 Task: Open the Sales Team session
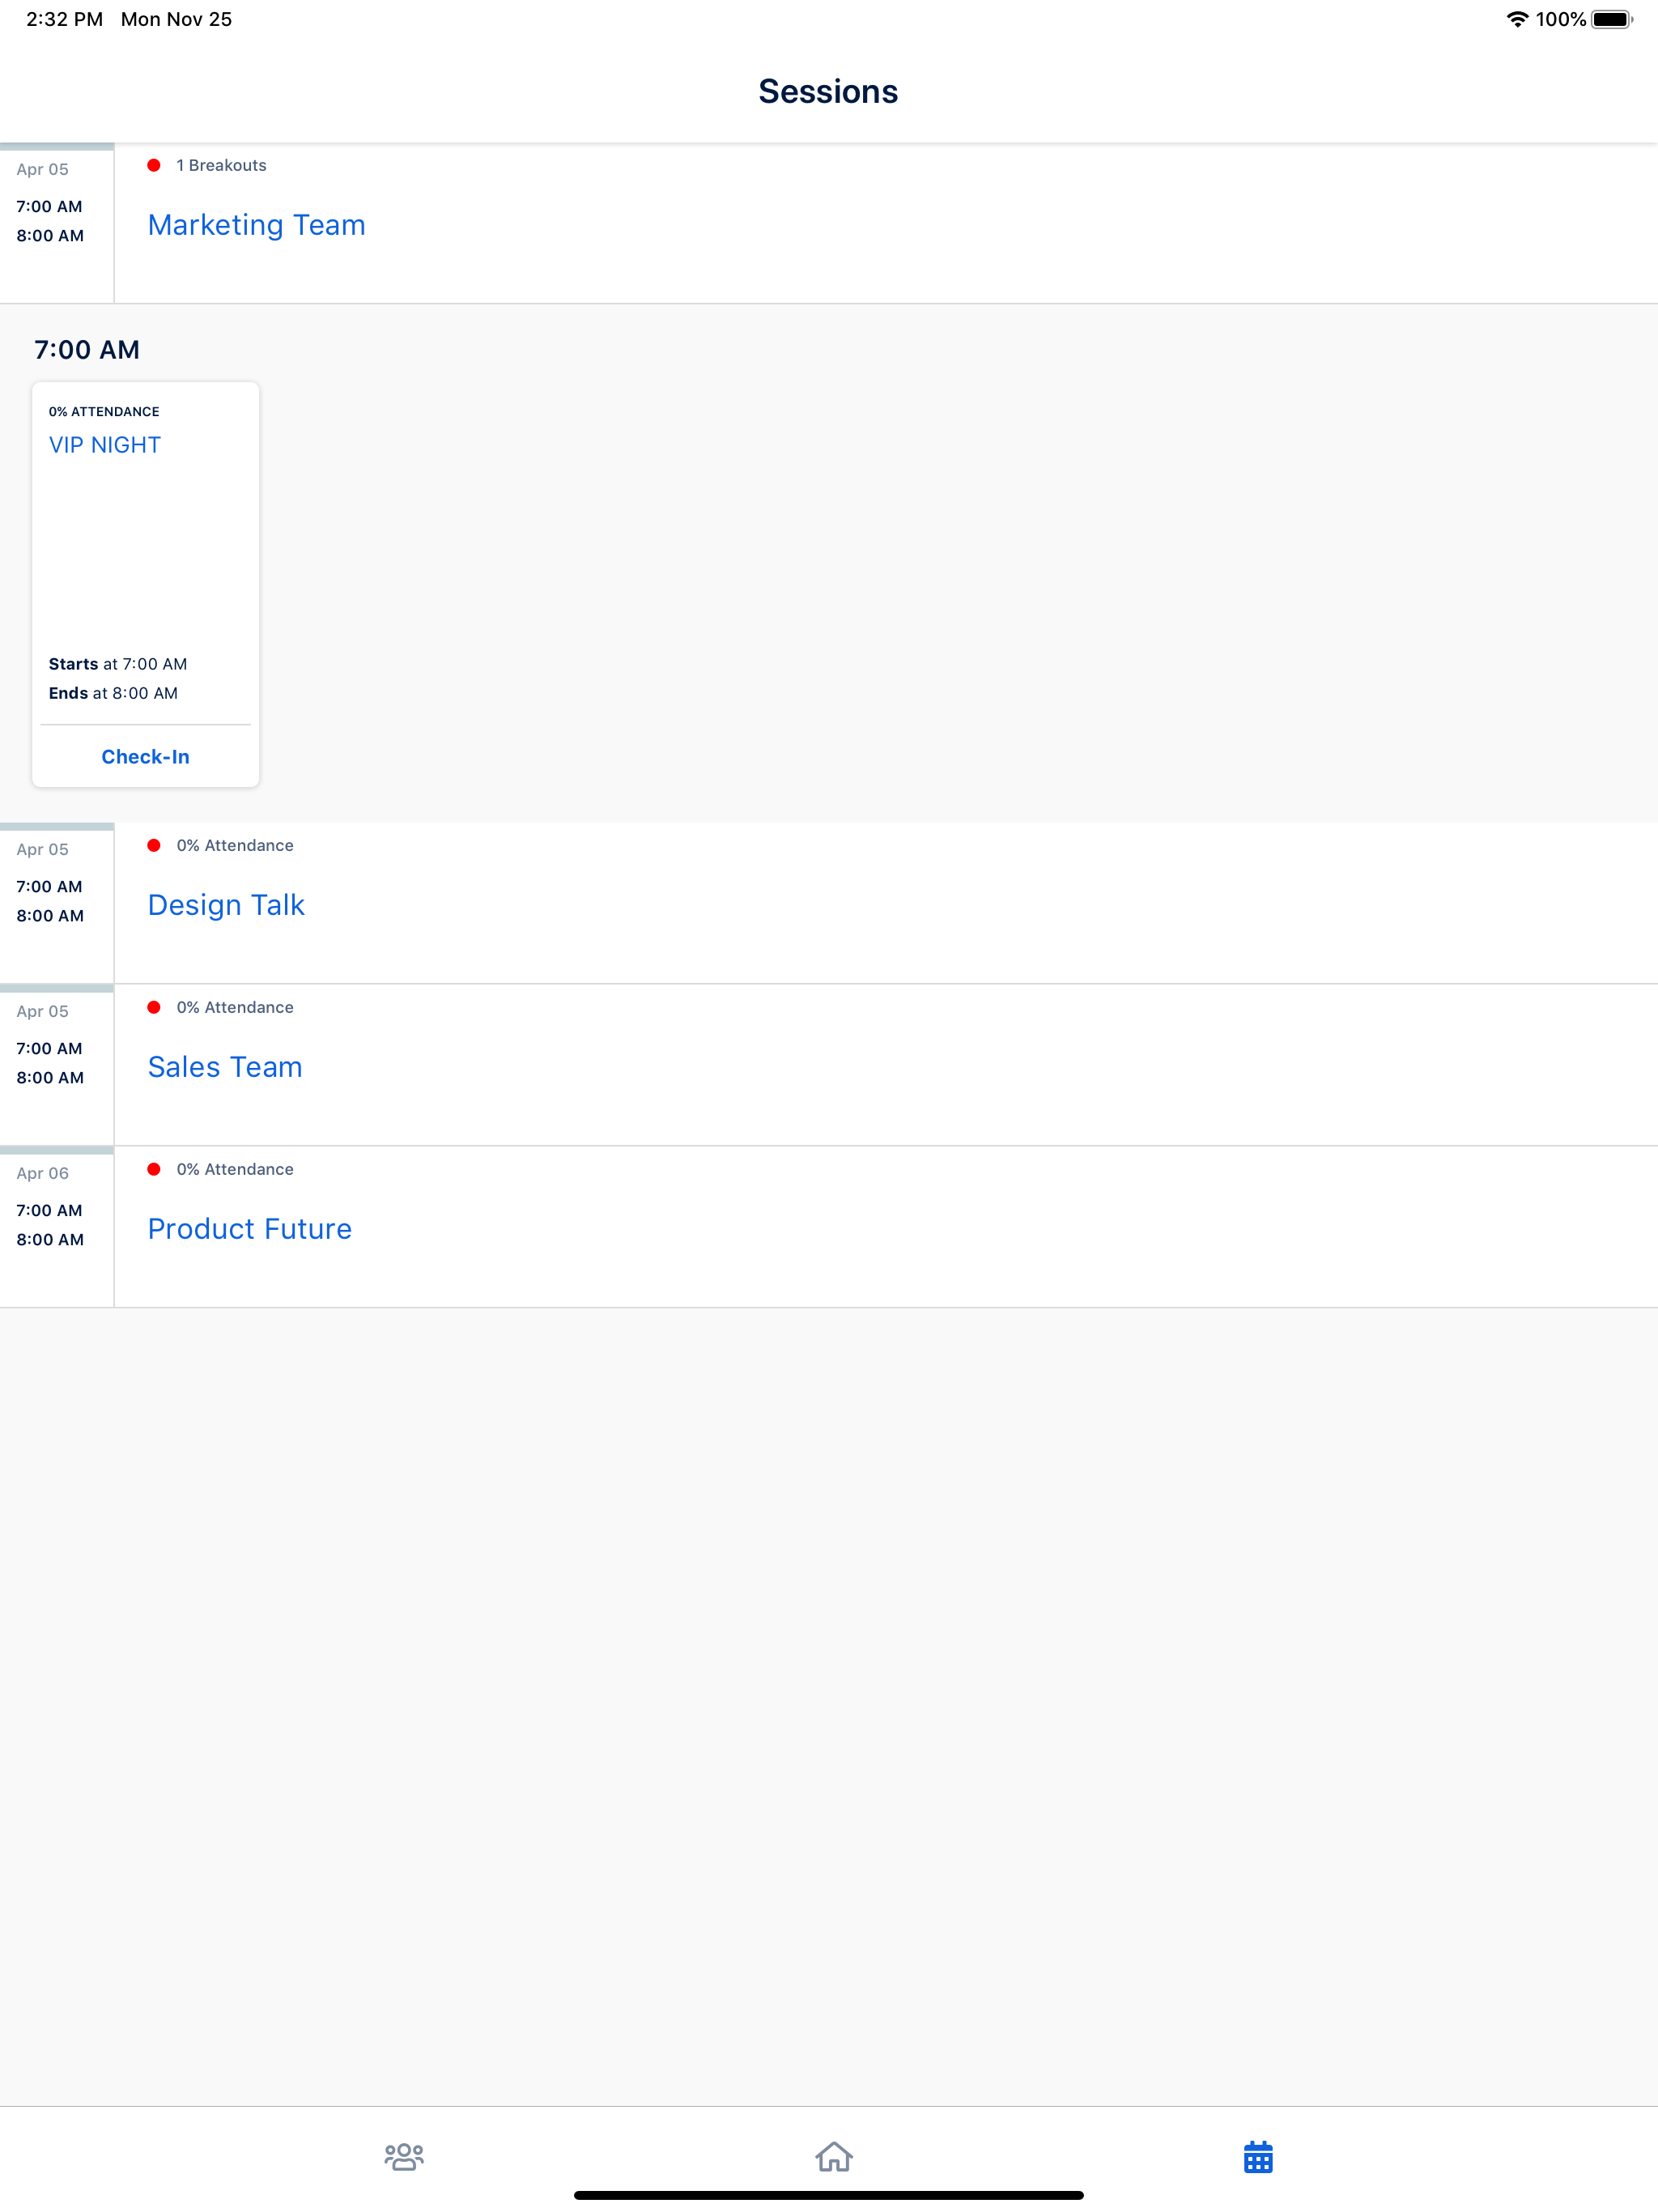click(225, 1067)
